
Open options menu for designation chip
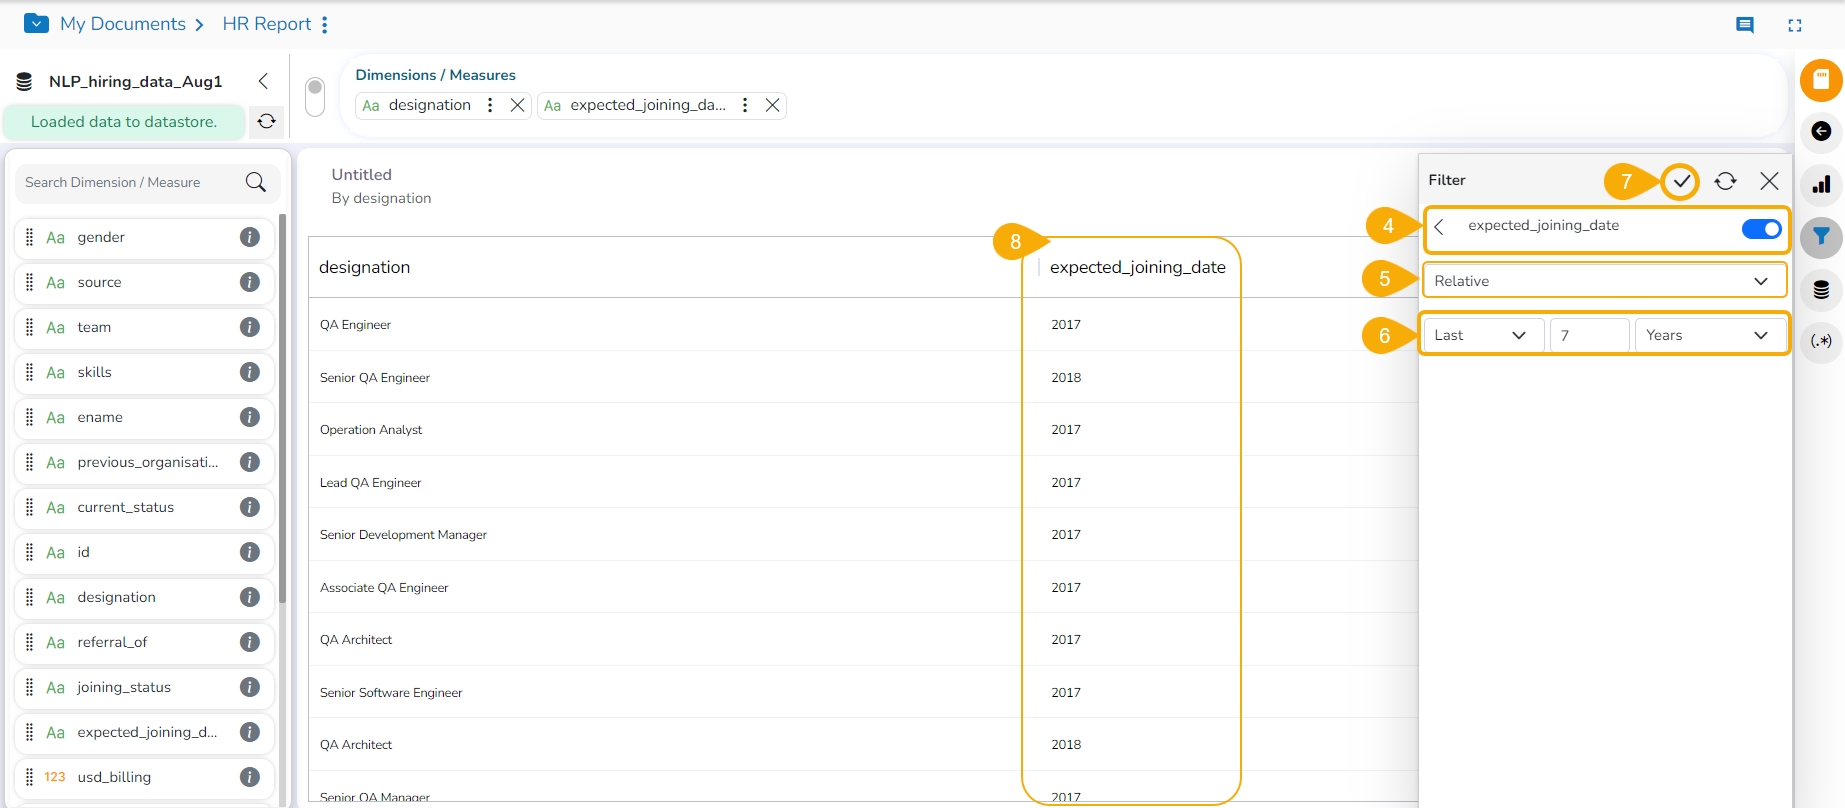[490, 105]
